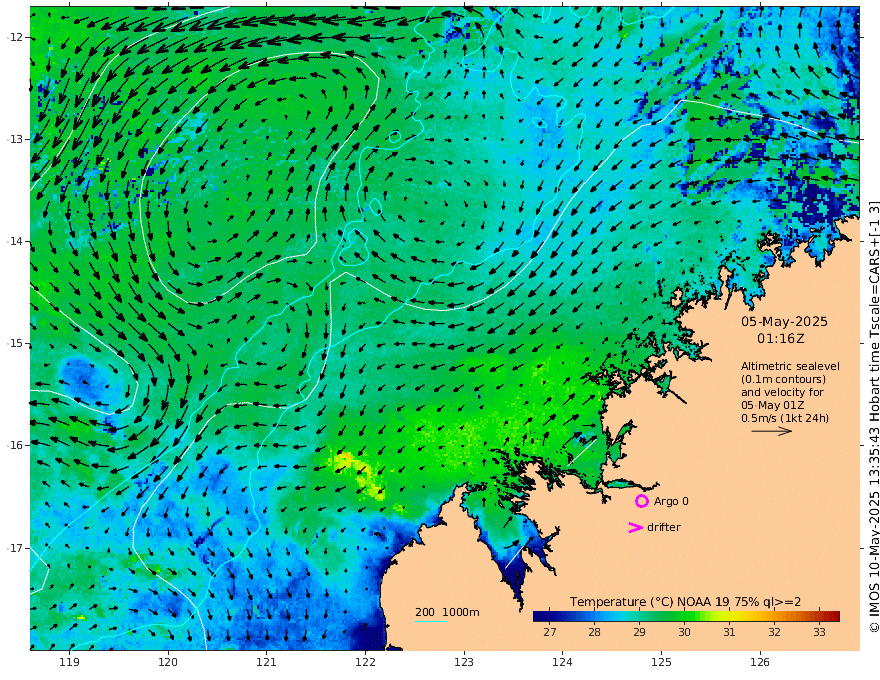Screen dimensions: 880x680
Task: Click the latitude axis label -14
Action: pyautogui.click(x=15, y=241)
